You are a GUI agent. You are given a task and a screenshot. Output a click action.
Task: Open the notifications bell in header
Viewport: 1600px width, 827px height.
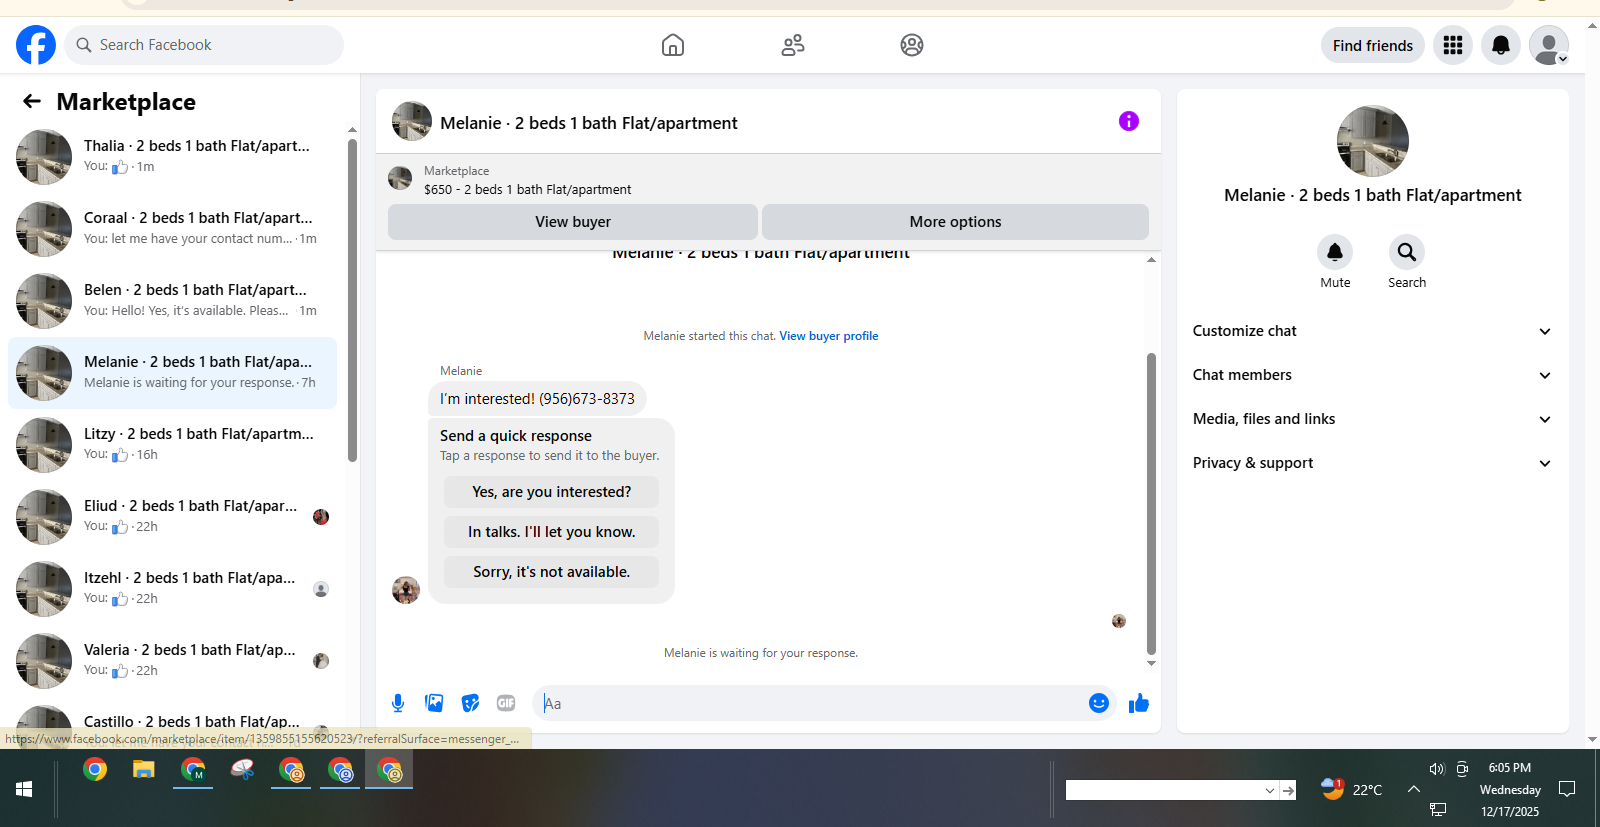pyautogui.click(x=1501, y=45)
